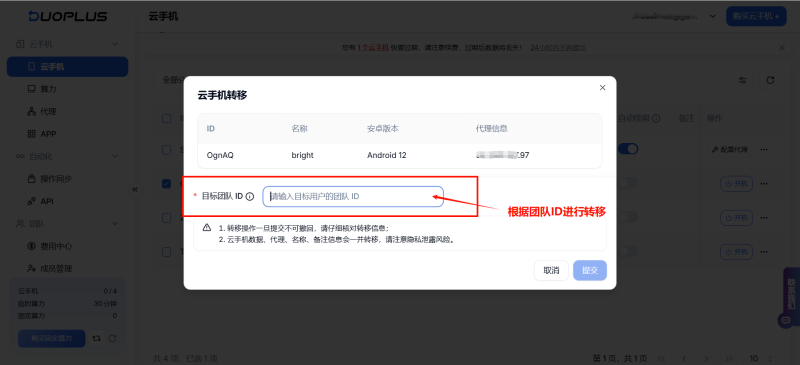Image resolution: width=800 pixels, height=365 pixels.
Task: Click the 取消 button in dialog
Action: tap(551, 271)
